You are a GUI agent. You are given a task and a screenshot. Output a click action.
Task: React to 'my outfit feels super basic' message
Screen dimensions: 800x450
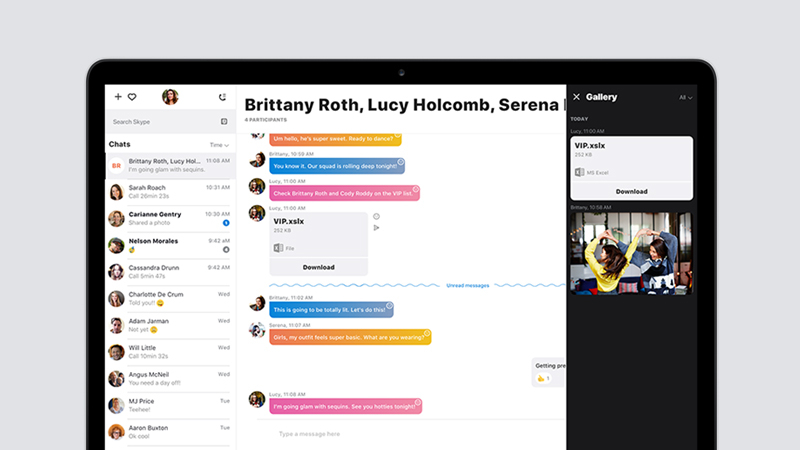pyautogui.click(x=427, y=333)
